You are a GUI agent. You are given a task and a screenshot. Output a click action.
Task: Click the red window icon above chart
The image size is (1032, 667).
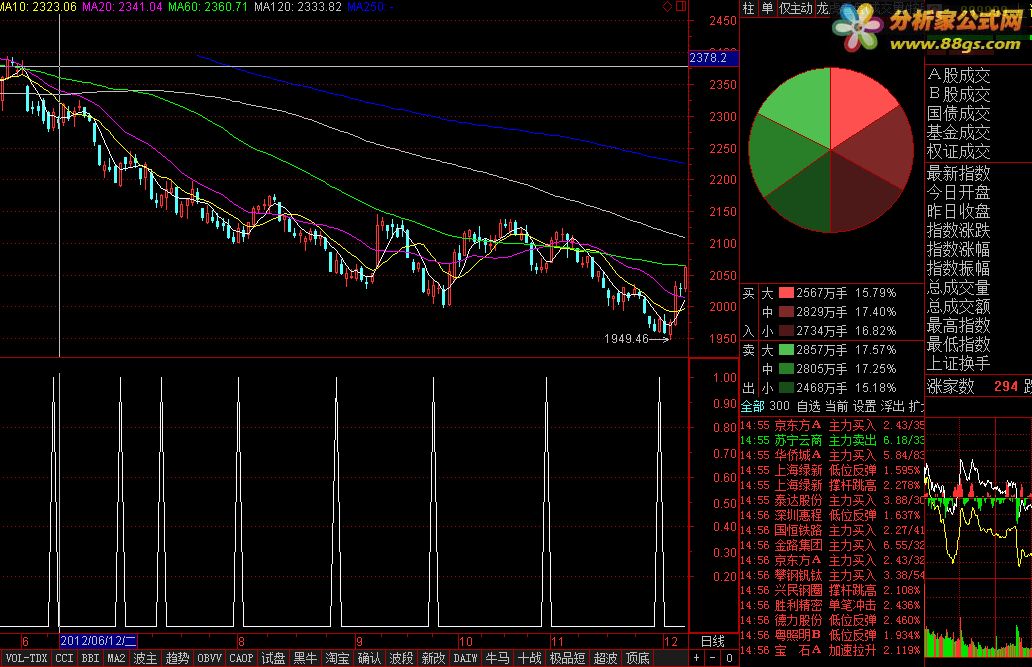click(x=681, y=6)
